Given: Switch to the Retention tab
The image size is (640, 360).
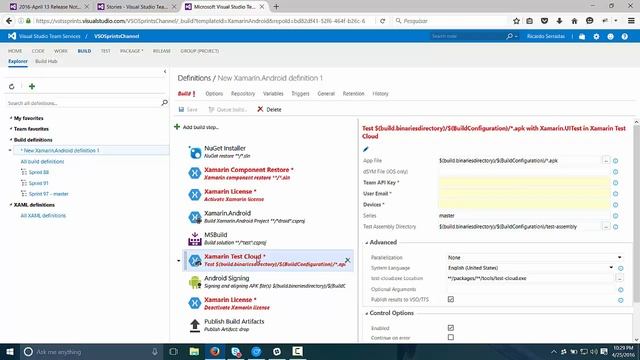Looking at the screenshot, I should (x=353, y=93).
